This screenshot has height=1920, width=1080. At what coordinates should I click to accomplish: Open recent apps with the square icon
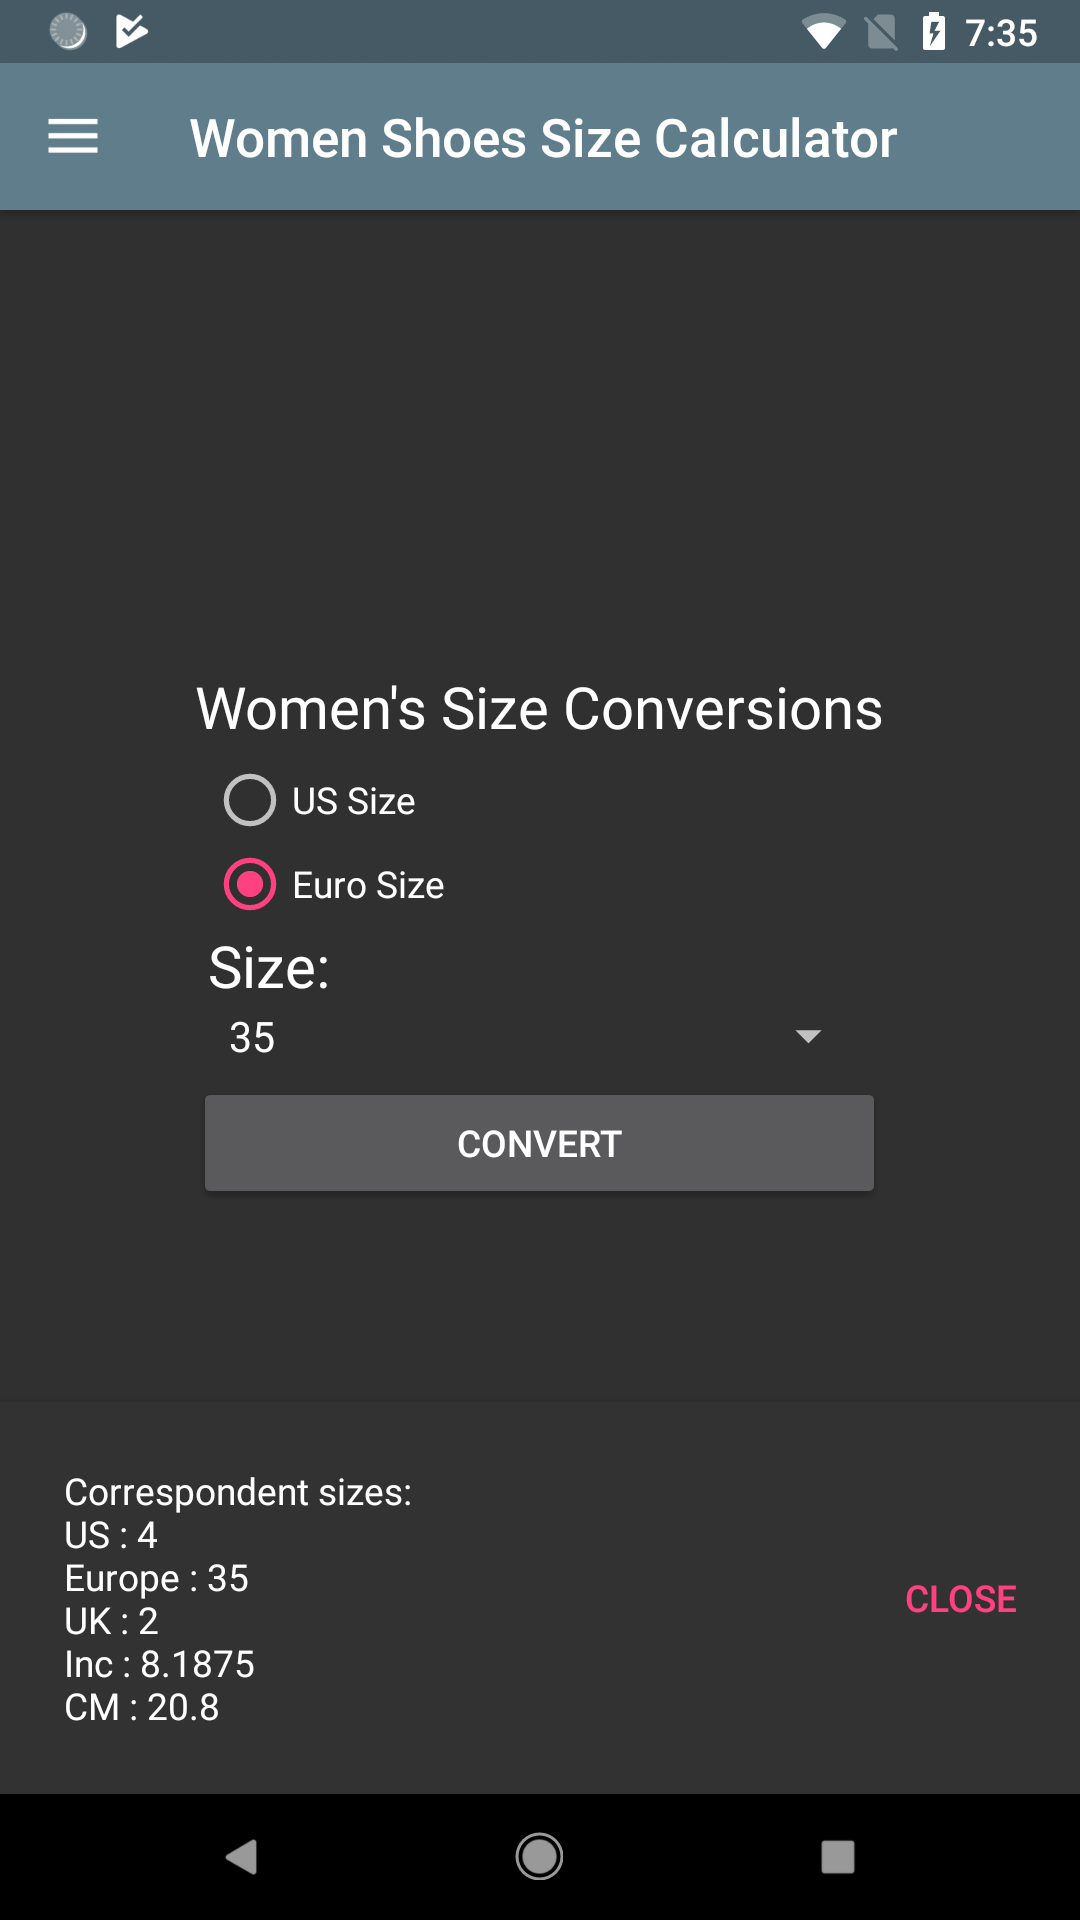point(835,1857)
